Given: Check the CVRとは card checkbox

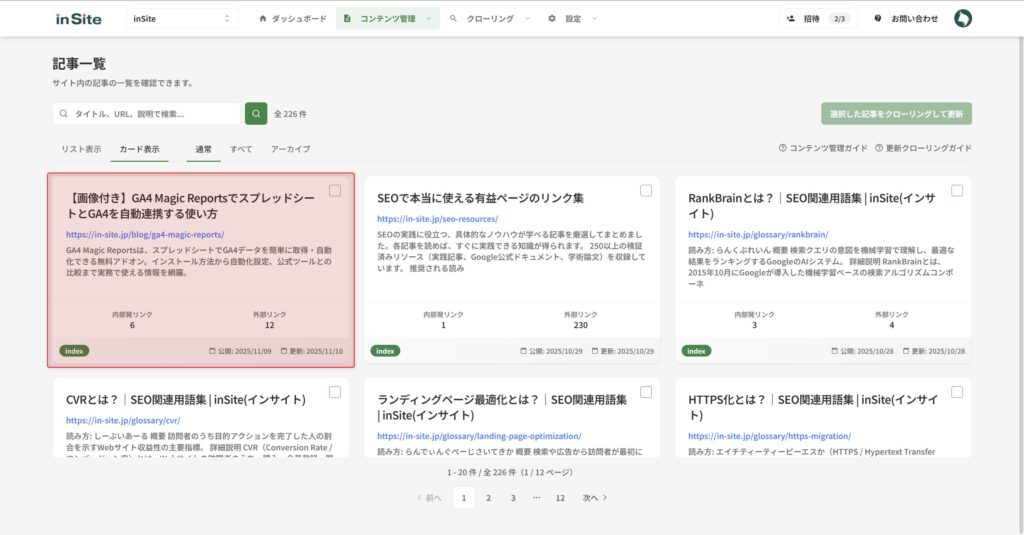Looking at the screenshot, I should (x=335, y=392).
